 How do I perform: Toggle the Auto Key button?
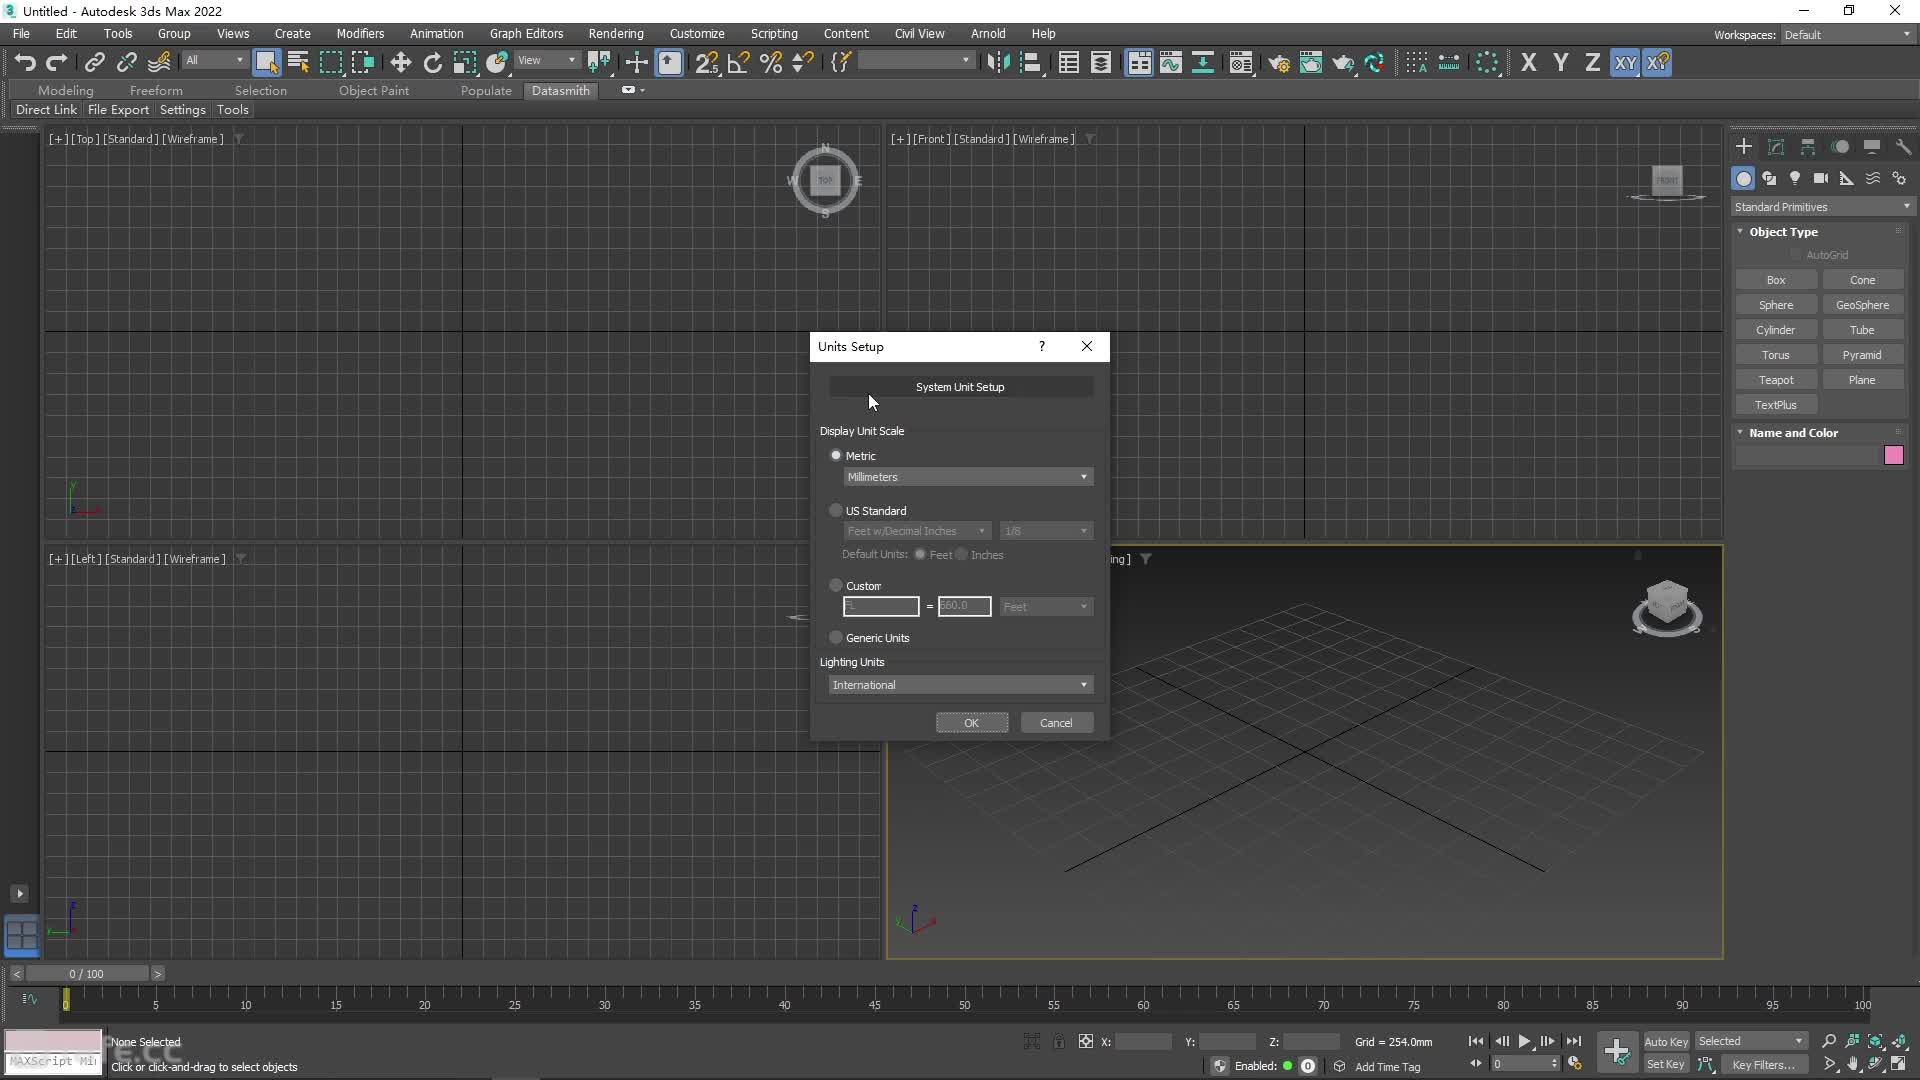(x=1665, y=1041)
